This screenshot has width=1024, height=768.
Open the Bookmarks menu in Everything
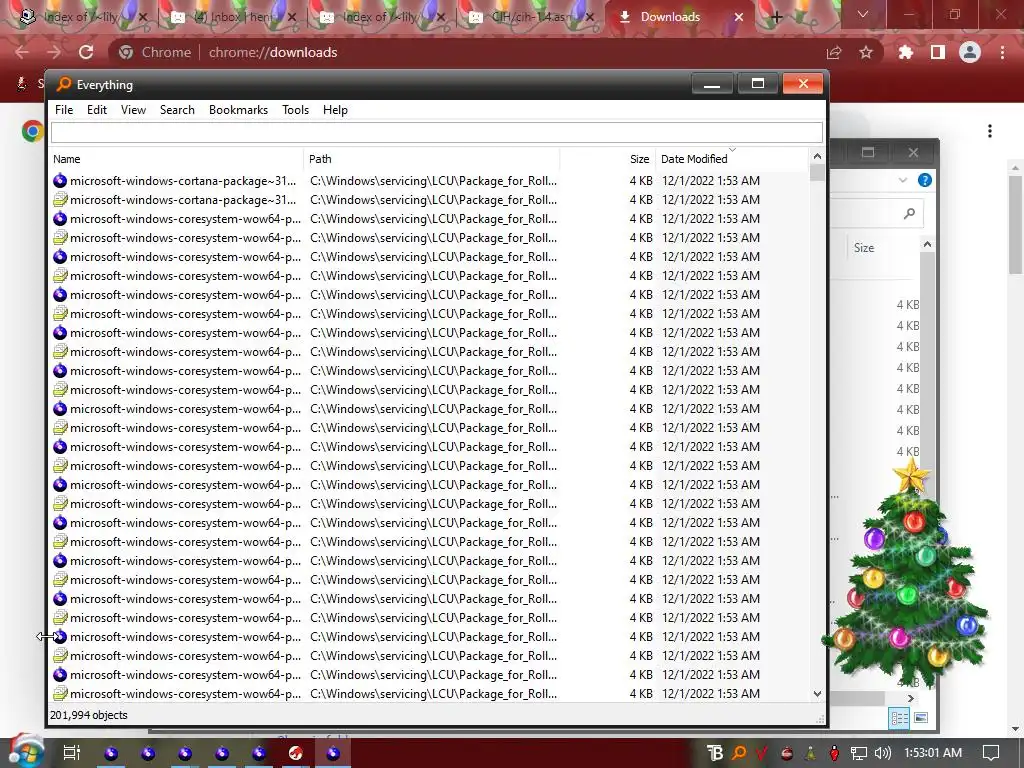[x=238, y=110]
